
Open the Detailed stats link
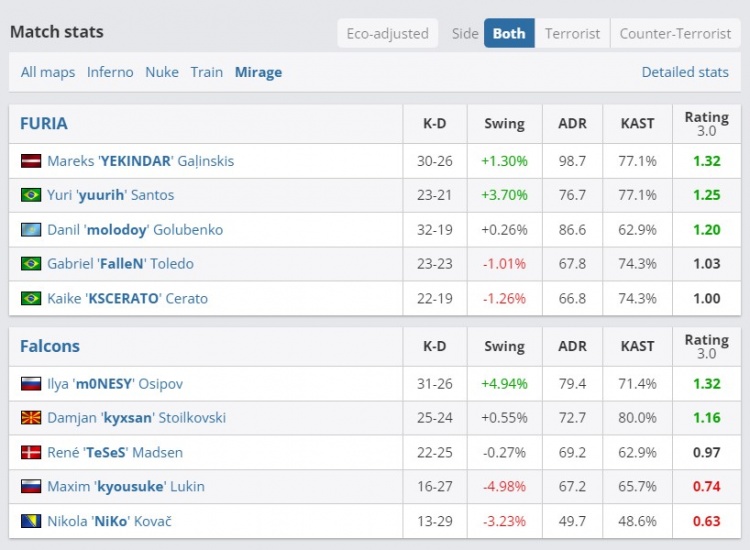tap(685, 72)
